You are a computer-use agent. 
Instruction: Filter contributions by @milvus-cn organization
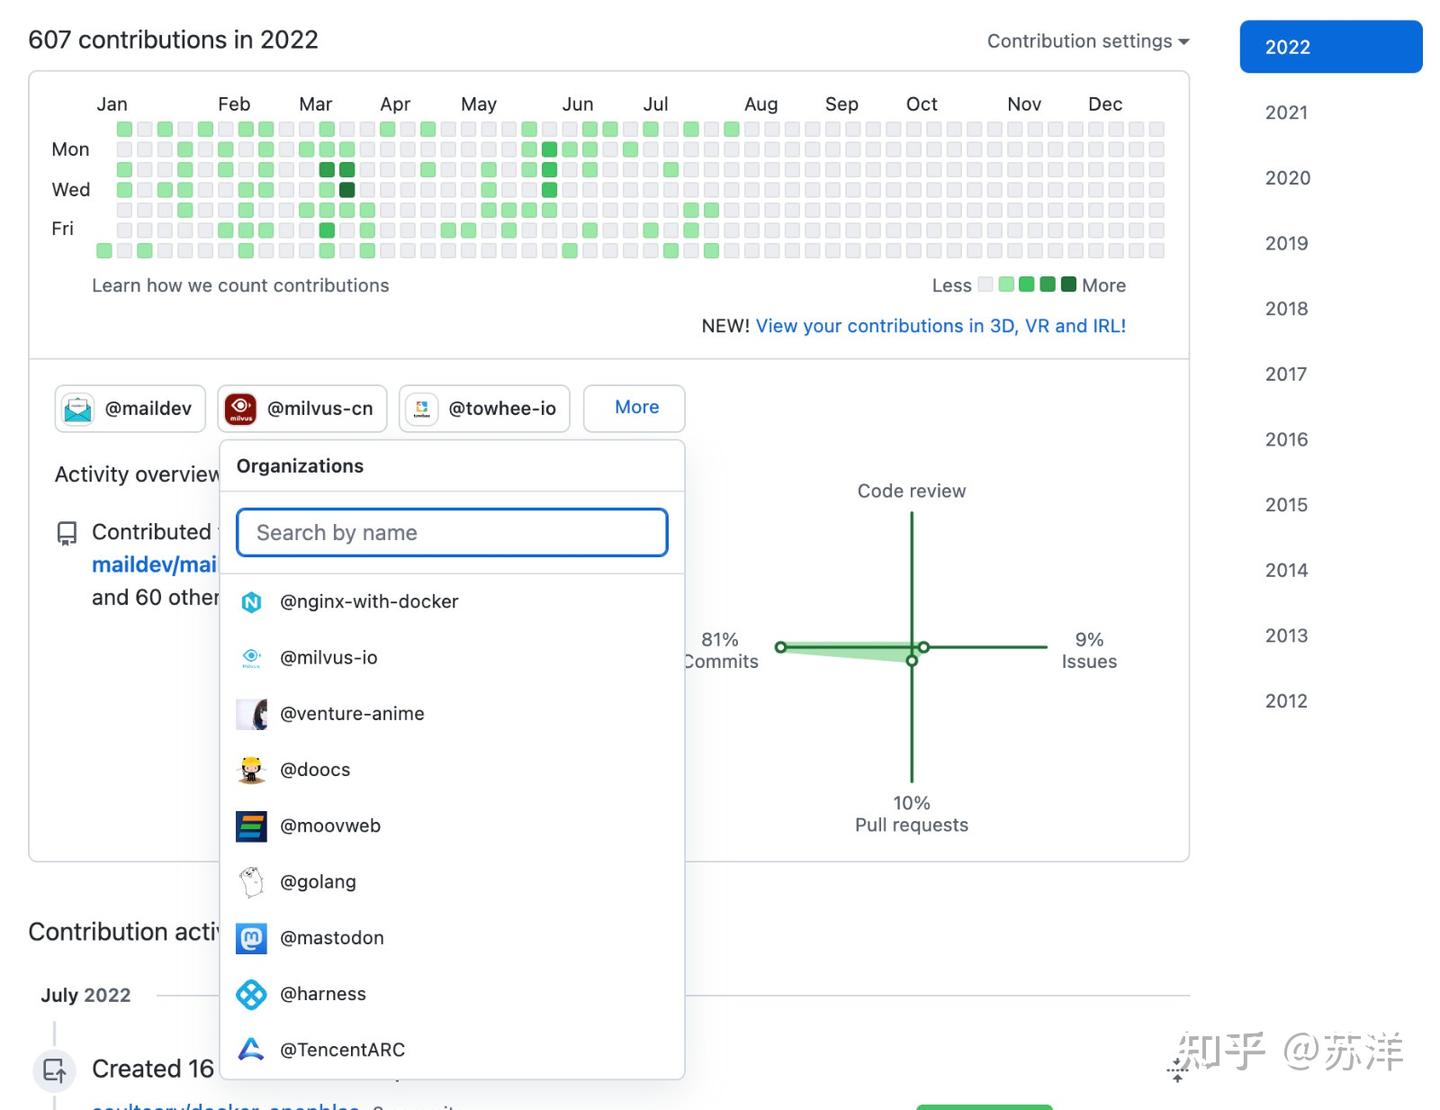coord(302,409)
